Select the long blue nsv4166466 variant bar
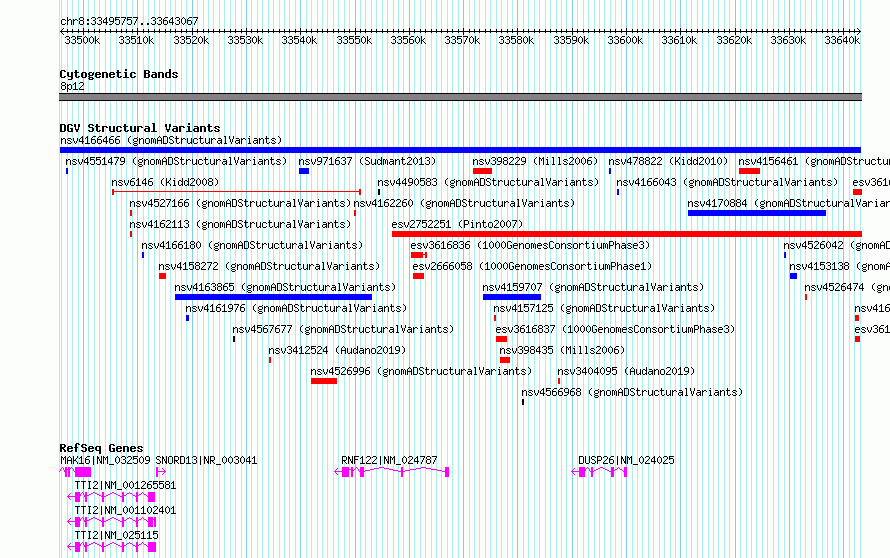 coord(460,150)
